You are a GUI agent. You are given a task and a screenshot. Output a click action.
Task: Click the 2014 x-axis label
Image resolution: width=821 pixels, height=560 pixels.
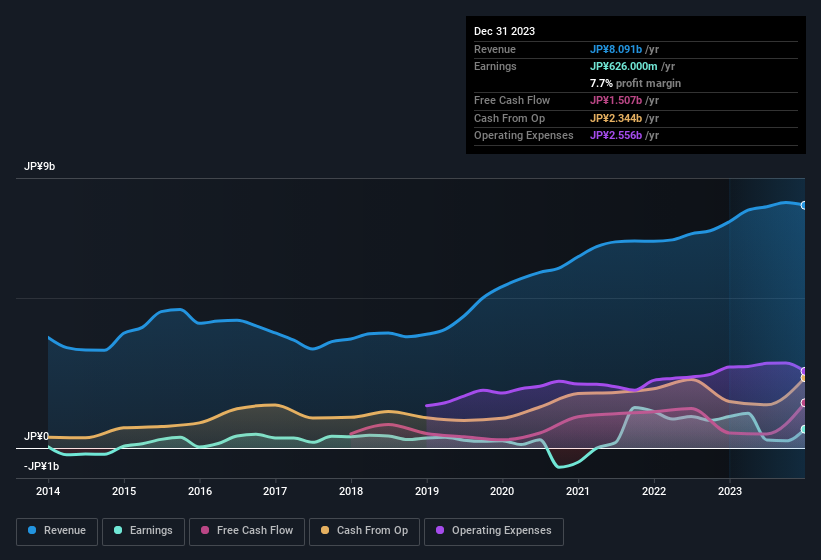point(48,491)
